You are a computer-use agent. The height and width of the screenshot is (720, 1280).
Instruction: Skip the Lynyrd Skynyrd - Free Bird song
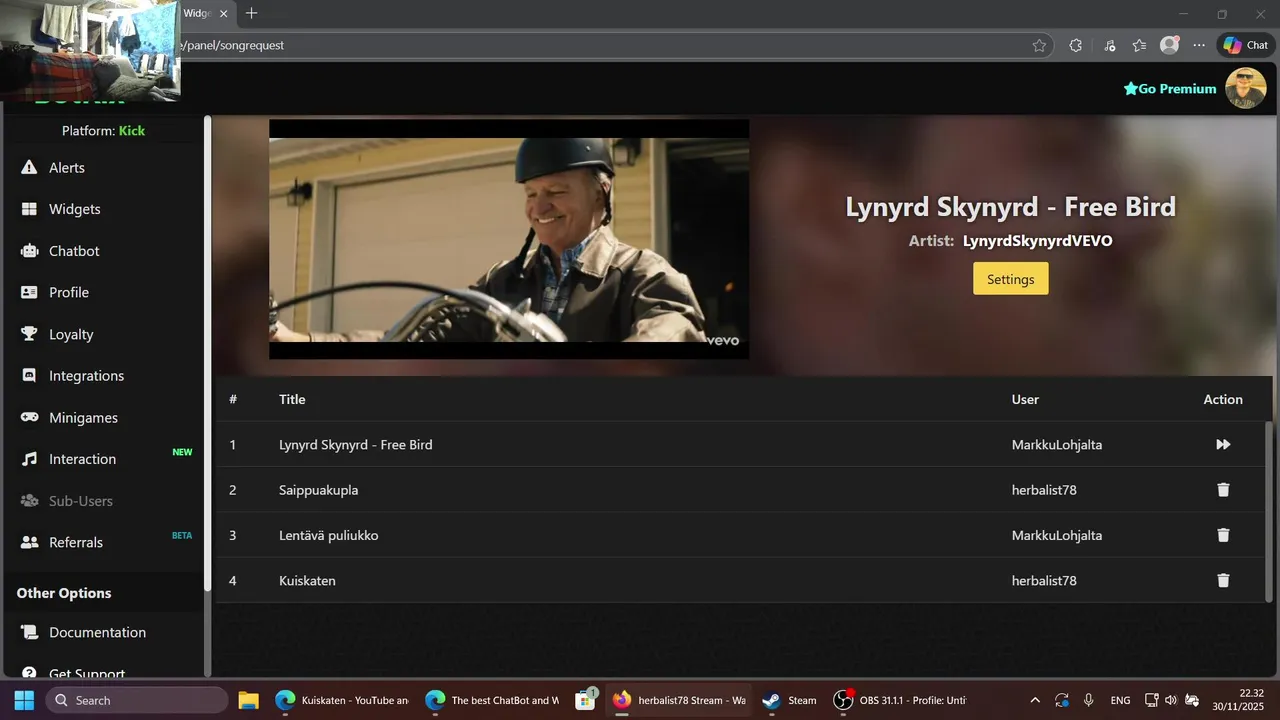click(1222, 444)
